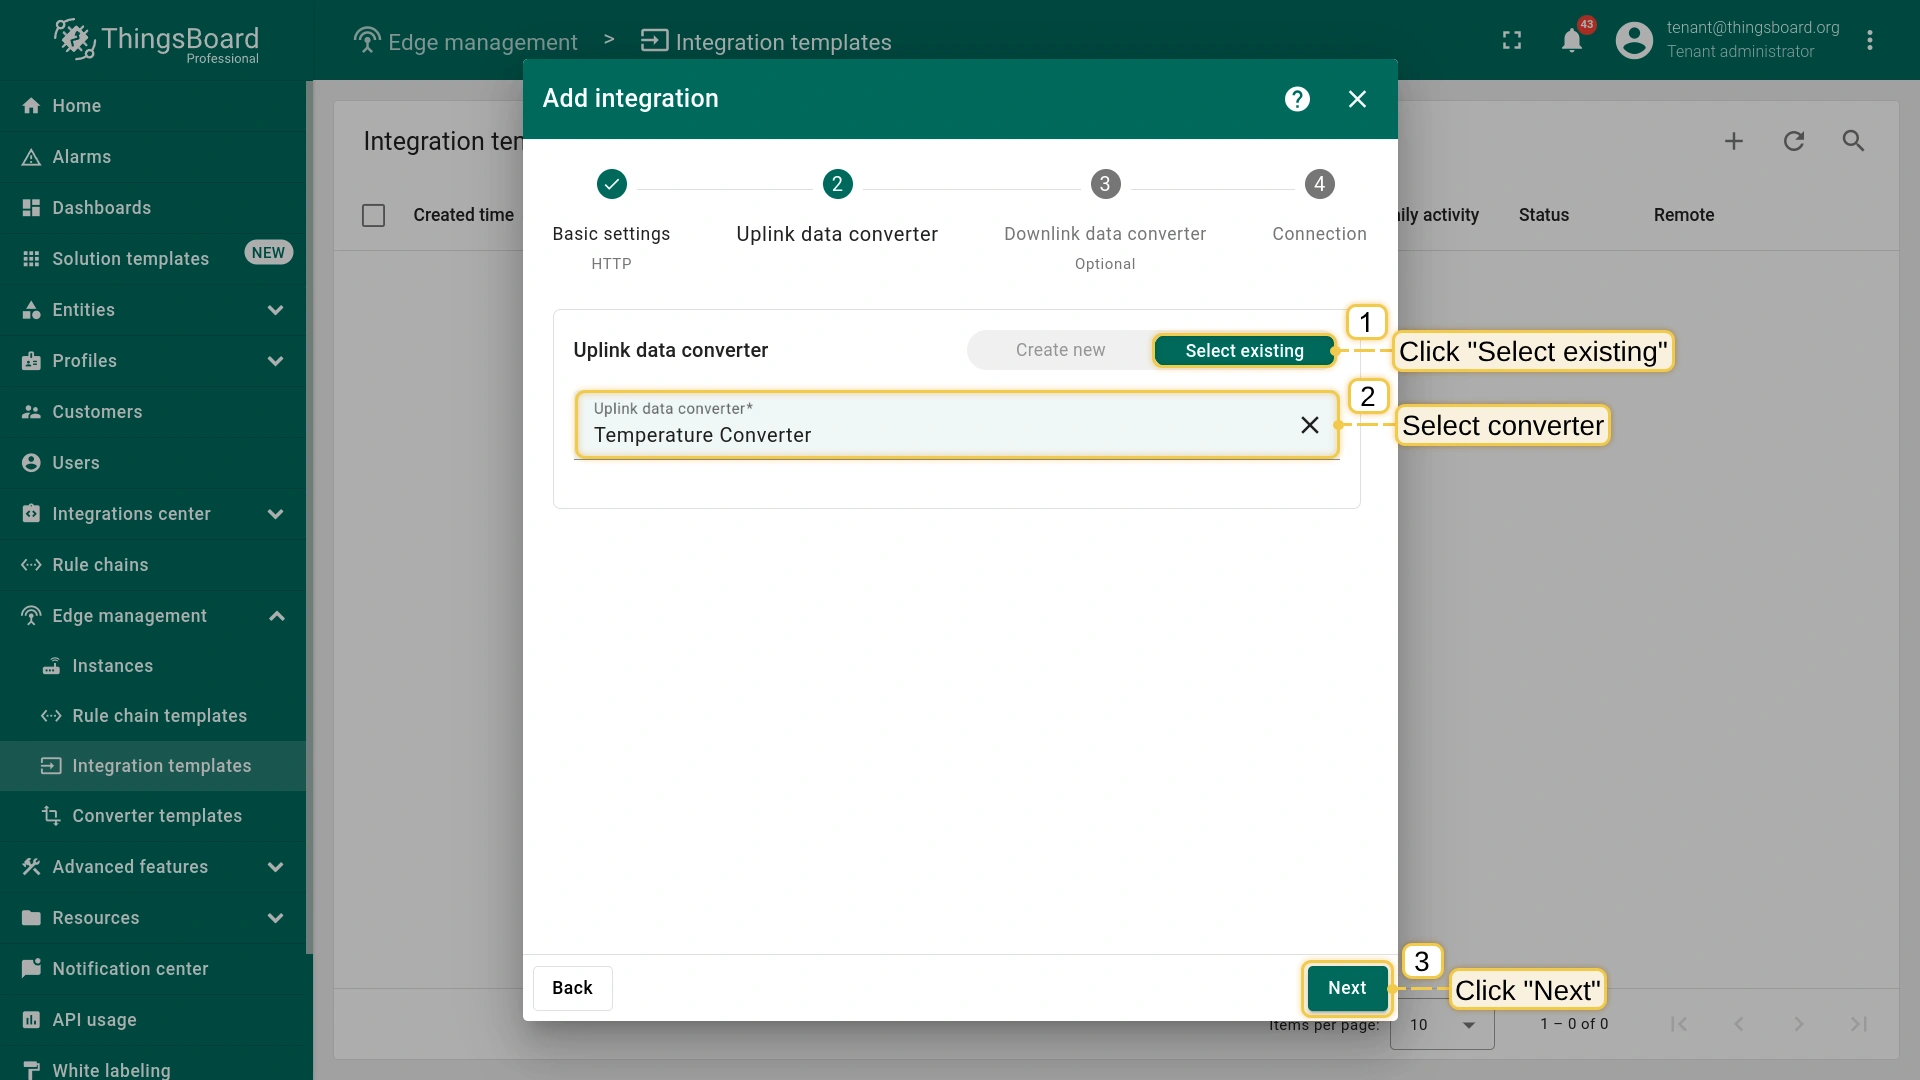Click the Next button
Viewport: 1920px width, 1080px height.
pos(1346,988)
